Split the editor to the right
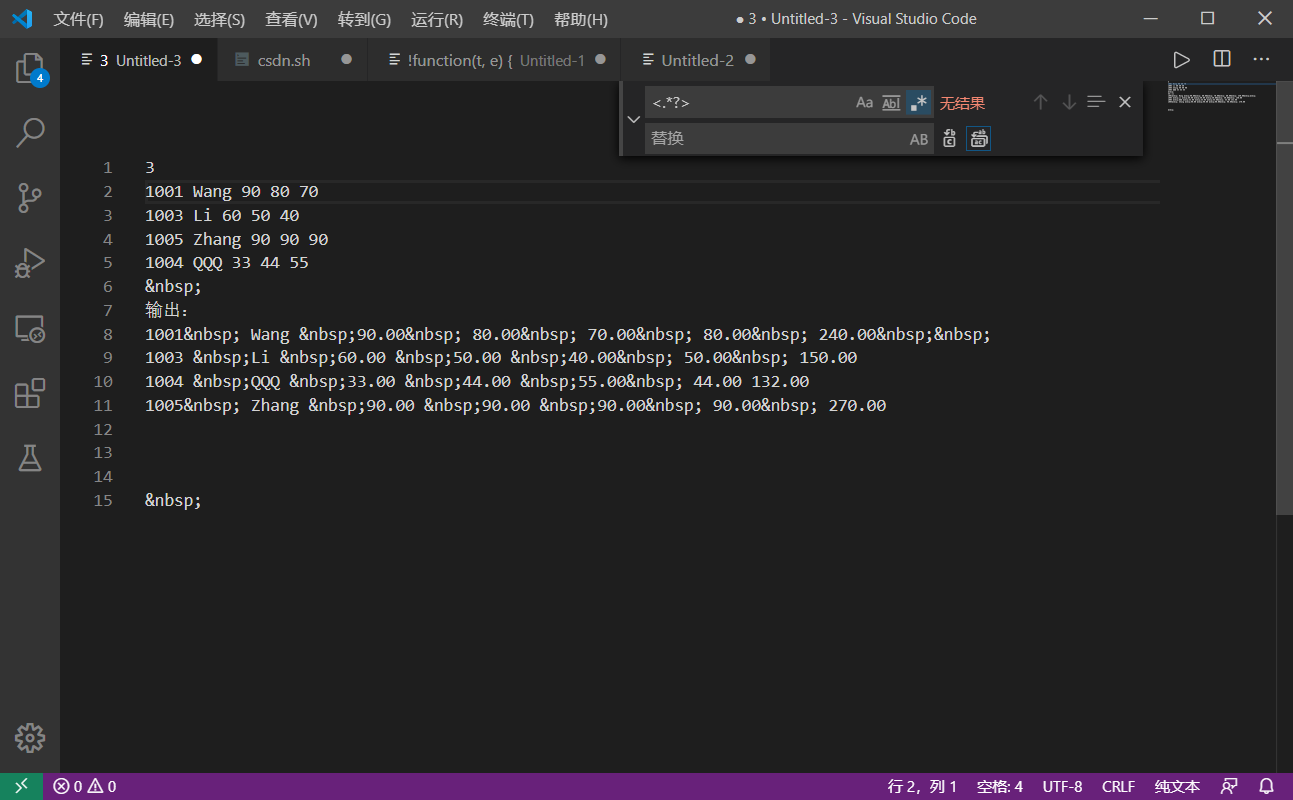Screen dimensions: 1293x800 (1222, 60)
